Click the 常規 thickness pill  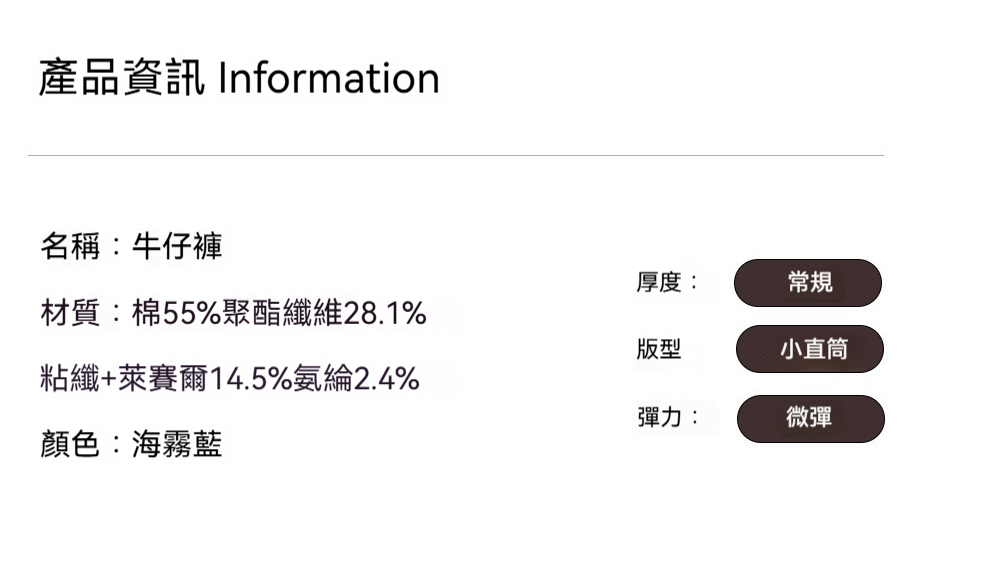point(808,283)
